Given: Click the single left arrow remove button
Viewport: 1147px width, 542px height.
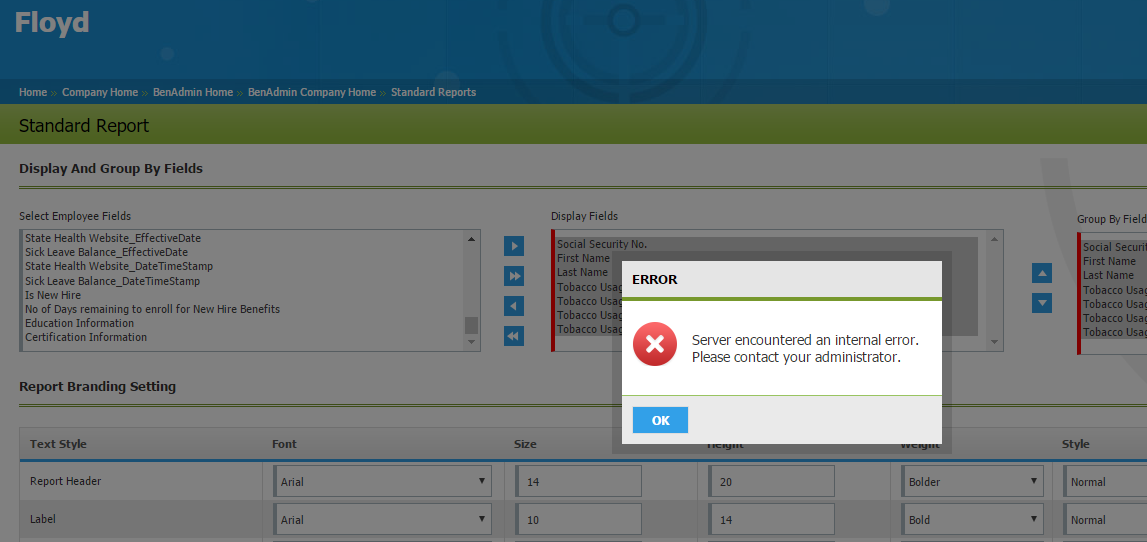Looking at the screenshot, I should [514, 306].
